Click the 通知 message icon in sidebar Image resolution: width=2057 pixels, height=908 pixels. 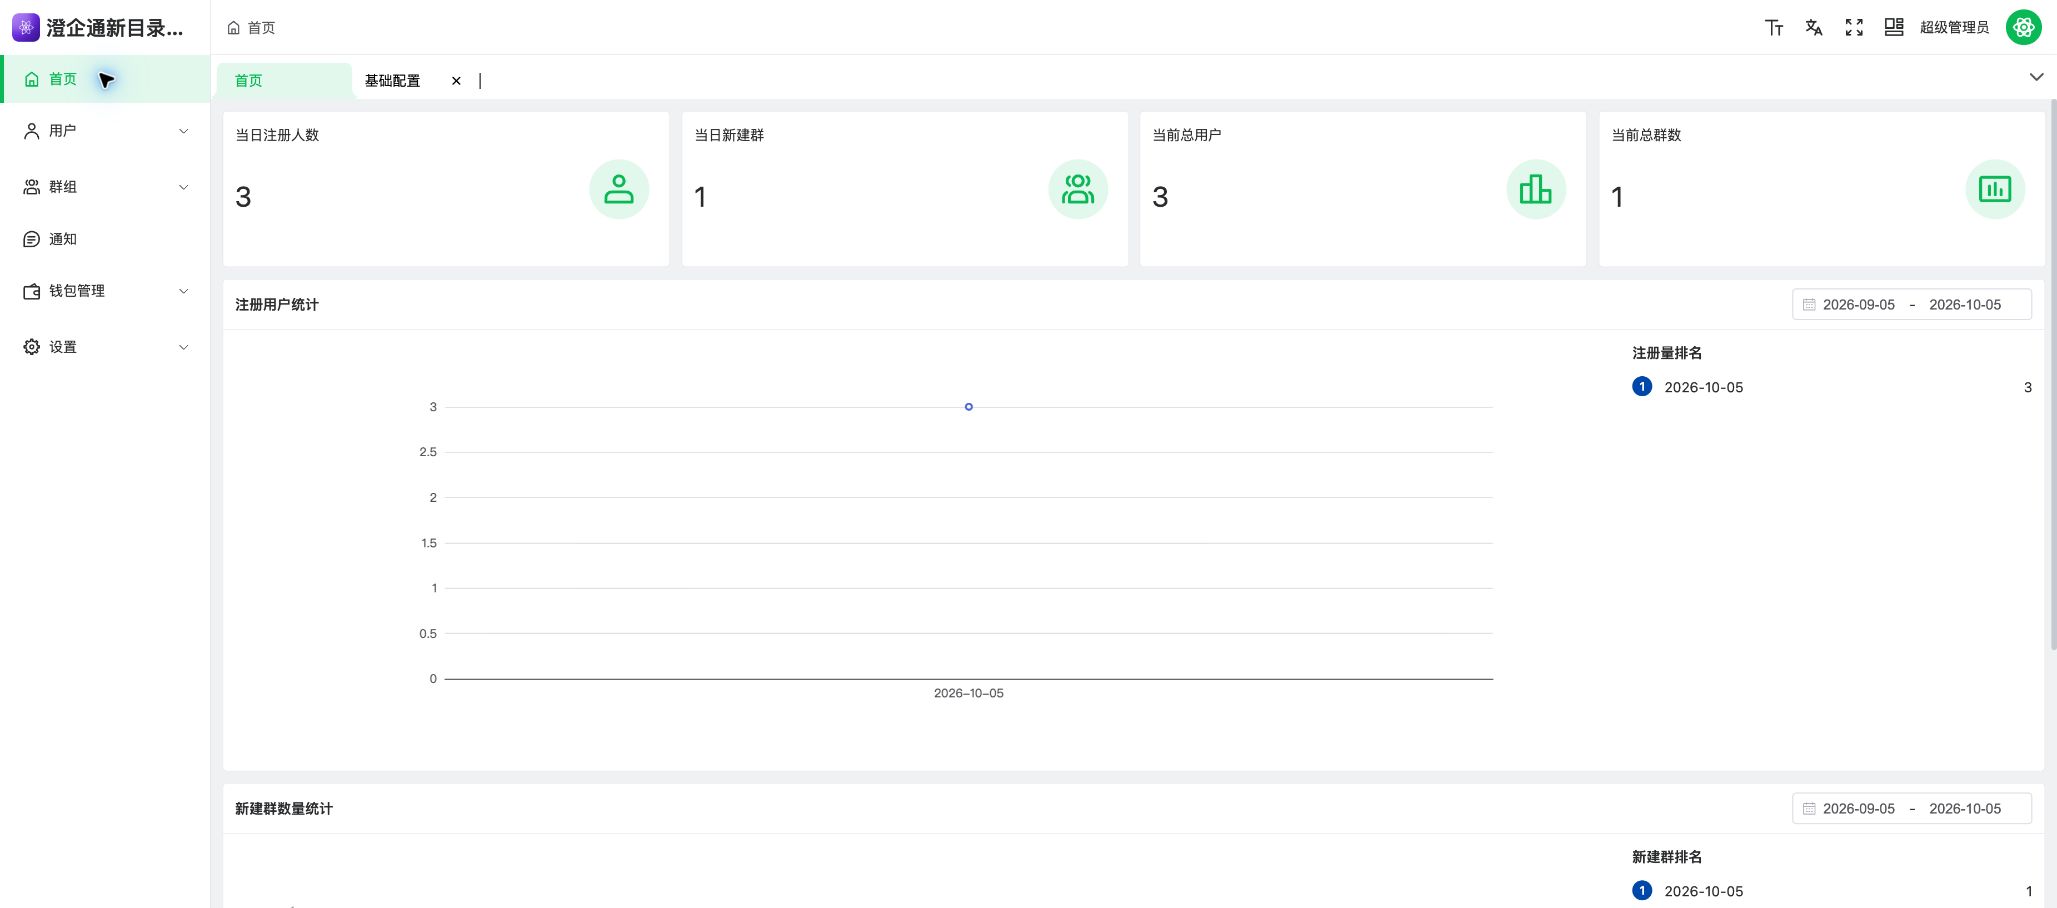click(x=32, y=239)
